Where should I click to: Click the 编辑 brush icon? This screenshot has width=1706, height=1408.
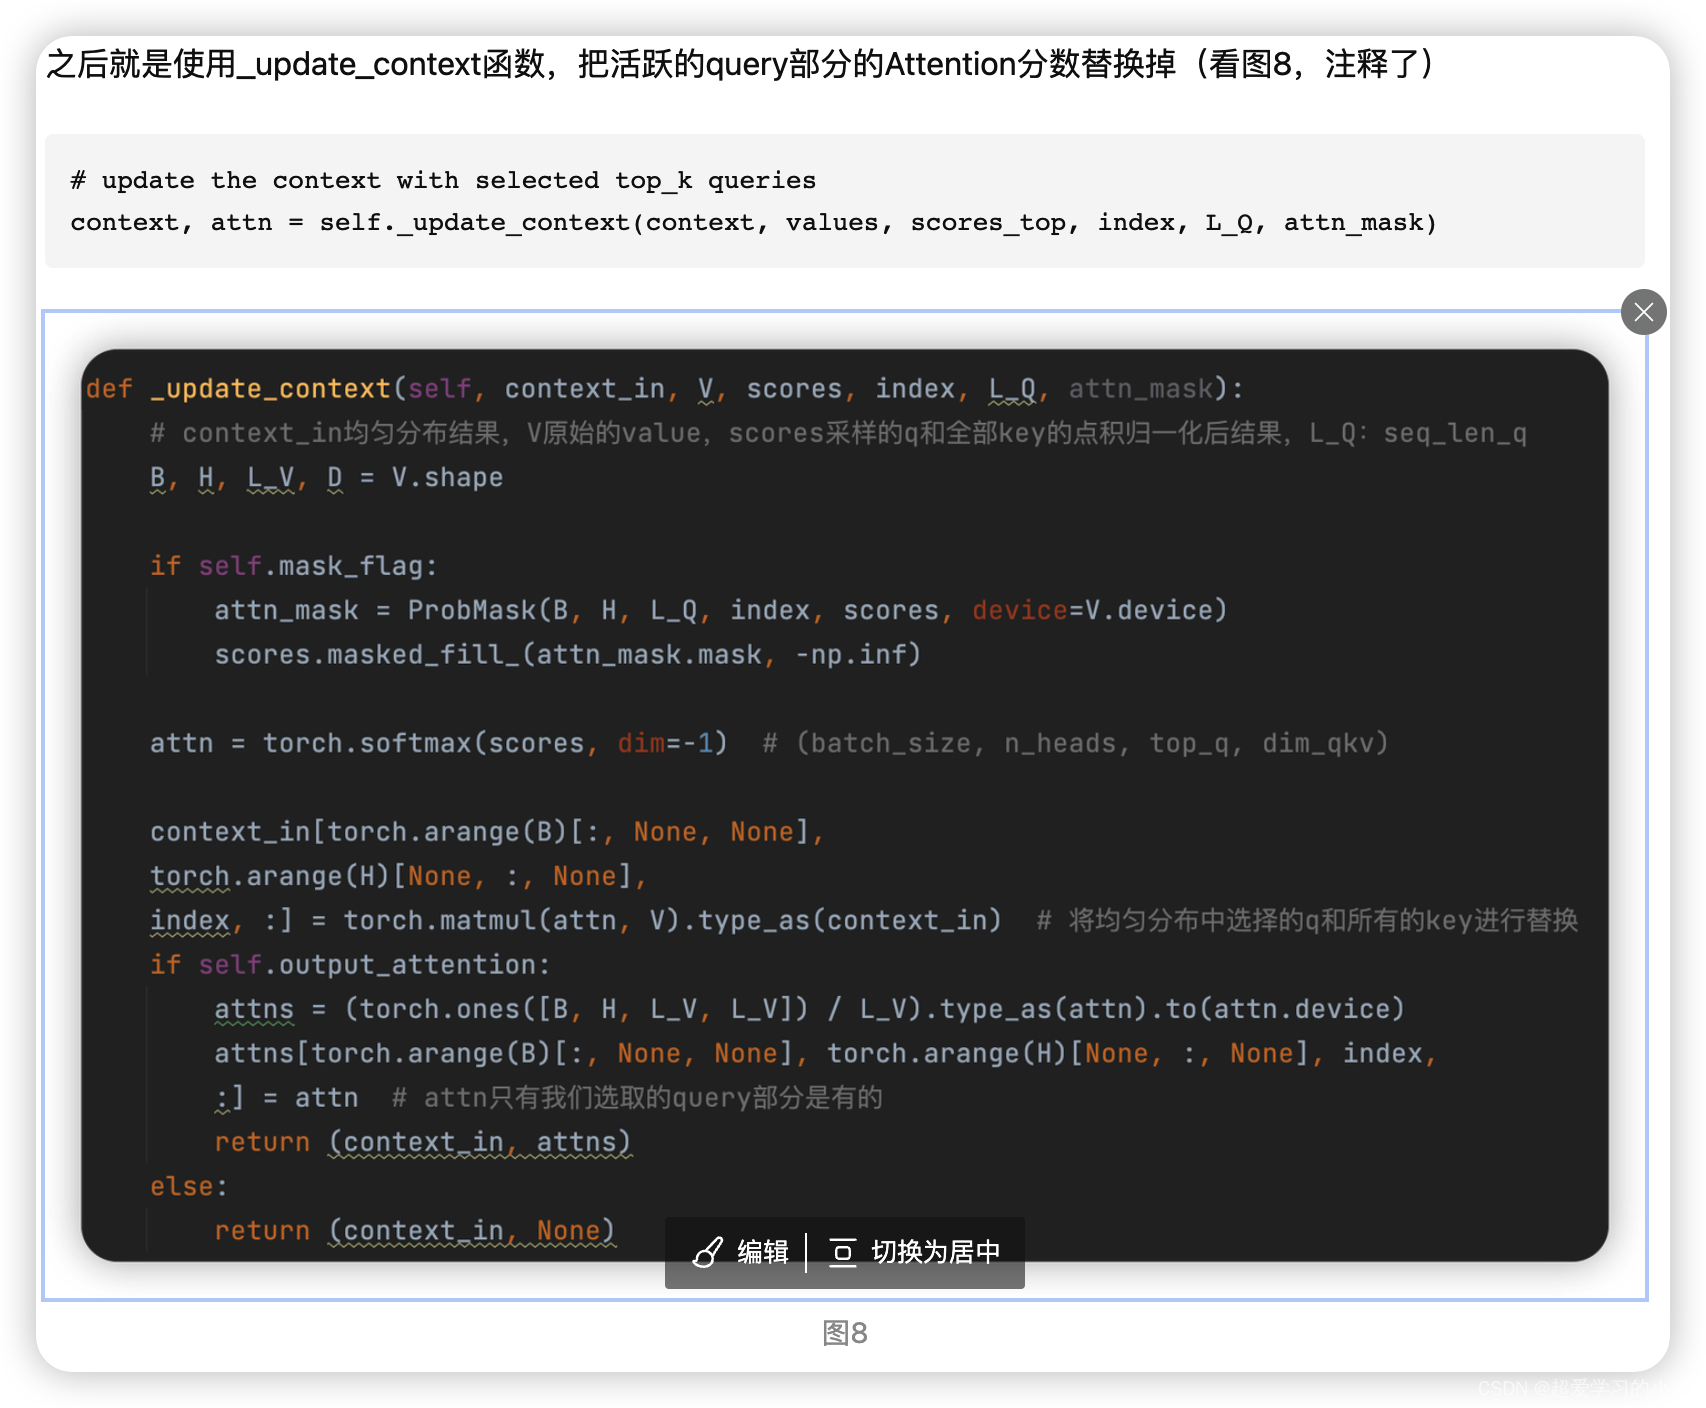708,1252
